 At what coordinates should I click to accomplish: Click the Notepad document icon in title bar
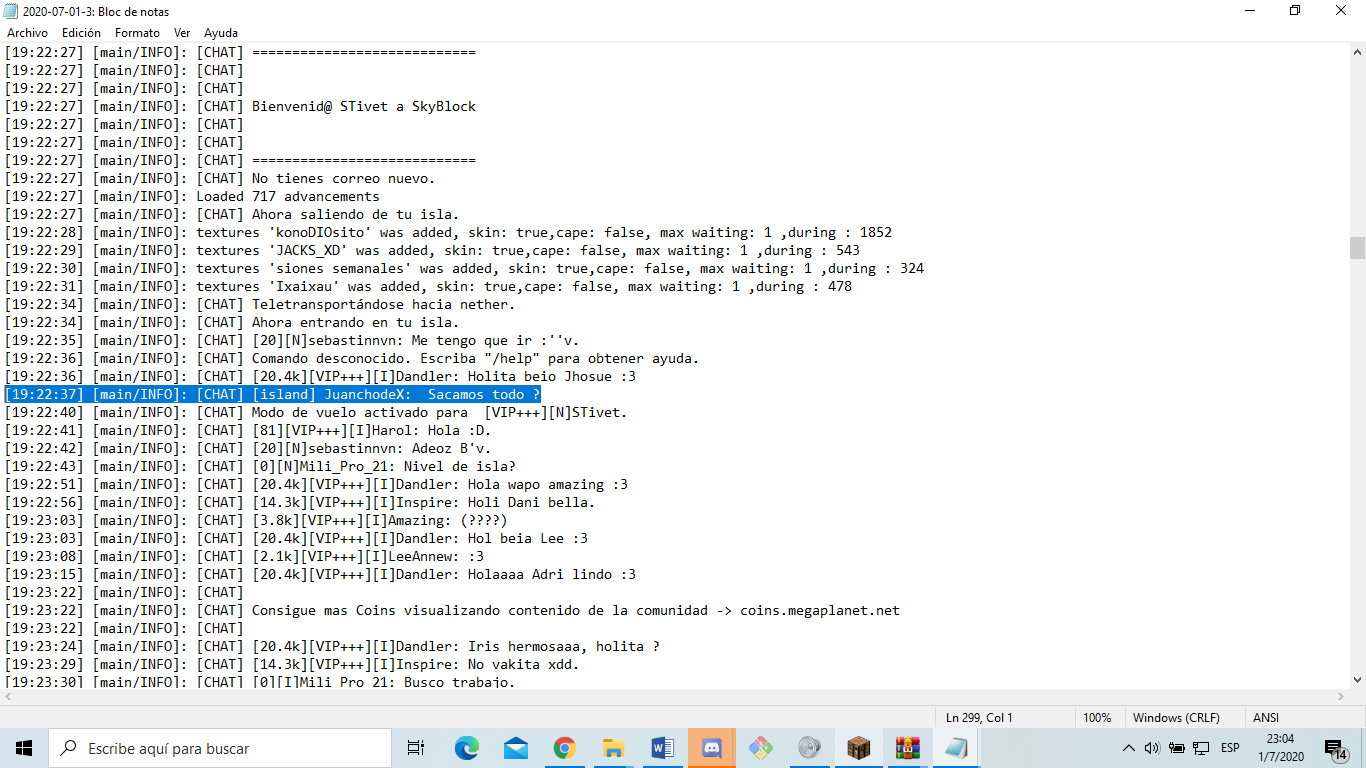pyautogui.click(x=11, y=11)
